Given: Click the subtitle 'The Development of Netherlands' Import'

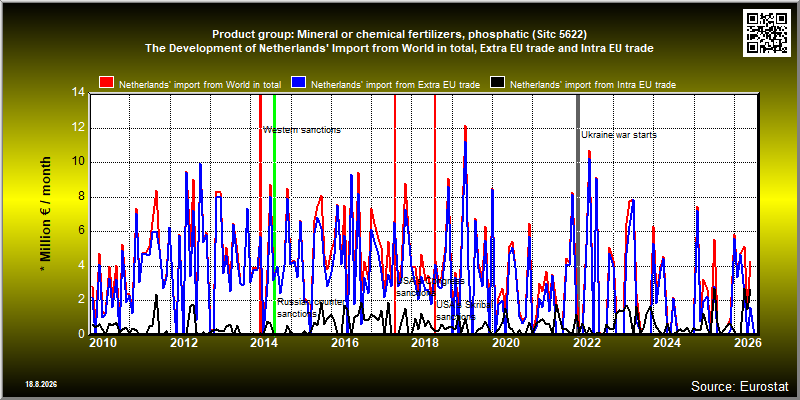Looking at the screenshot, I should (399, 48).
